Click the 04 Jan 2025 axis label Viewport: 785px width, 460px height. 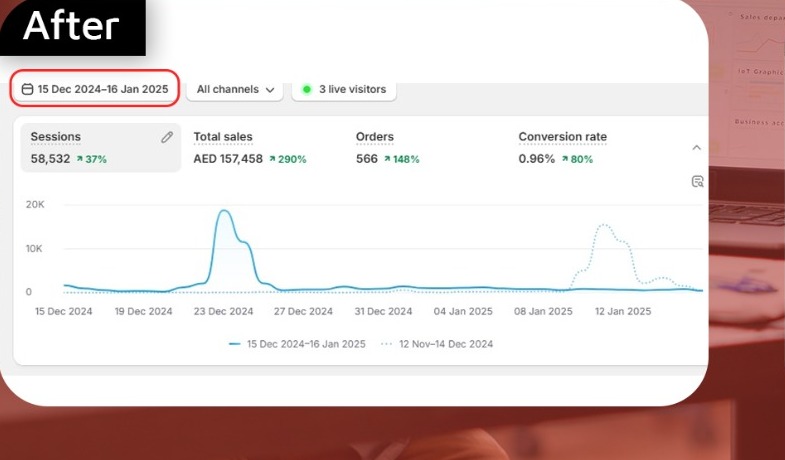[x=463, y=311]
